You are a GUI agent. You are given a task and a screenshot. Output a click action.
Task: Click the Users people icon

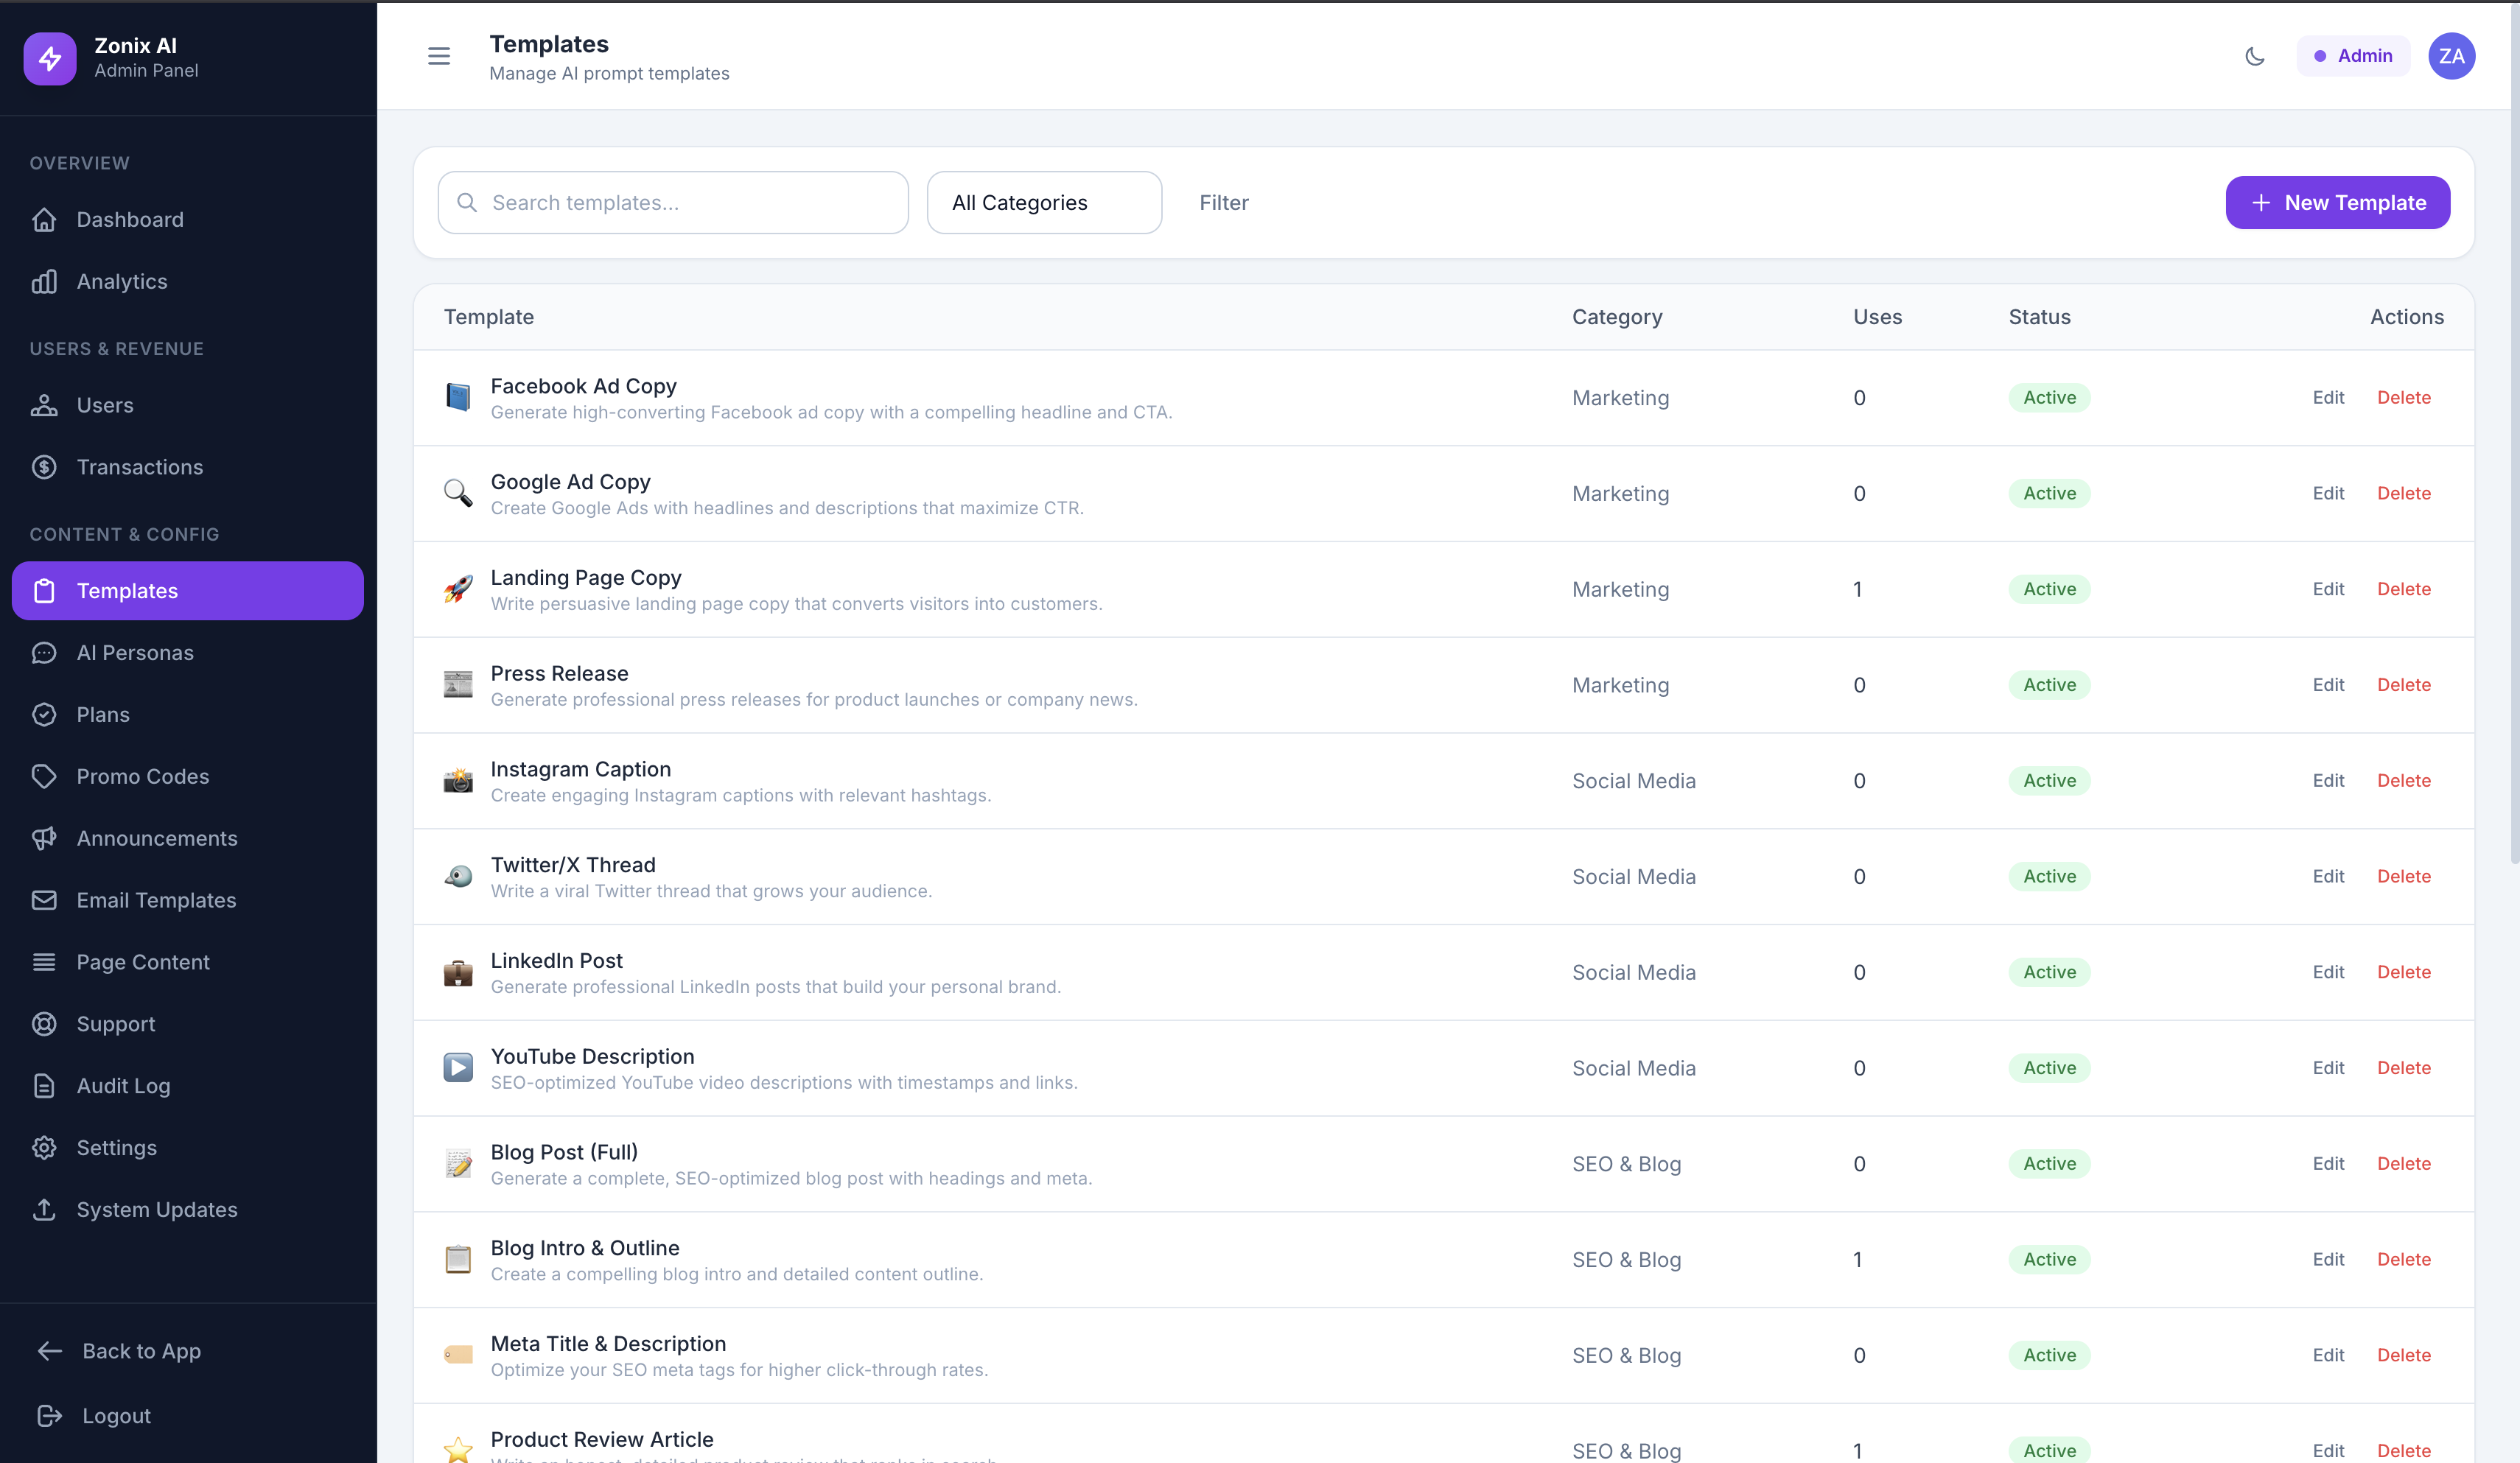(x=44, y=405)
